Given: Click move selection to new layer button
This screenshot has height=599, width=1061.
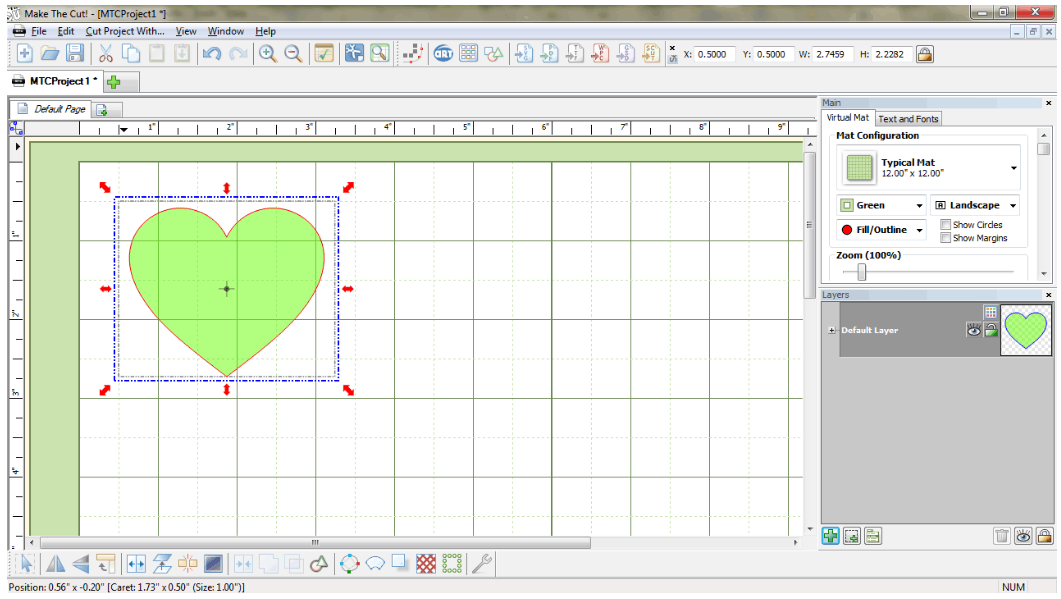Looking at the screenshot, I should (x=852, y=537).
